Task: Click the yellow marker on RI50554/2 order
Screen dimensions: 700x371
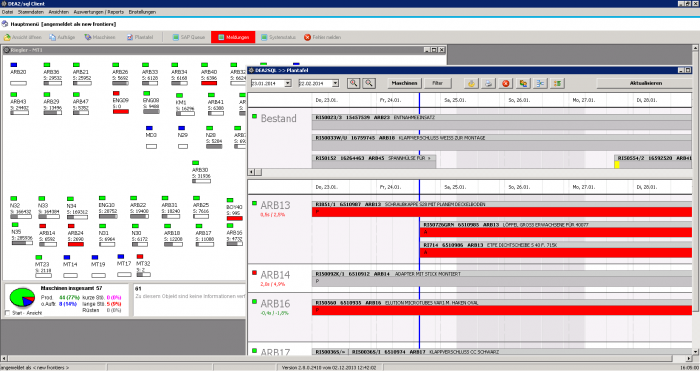Action: pos(617,165)
